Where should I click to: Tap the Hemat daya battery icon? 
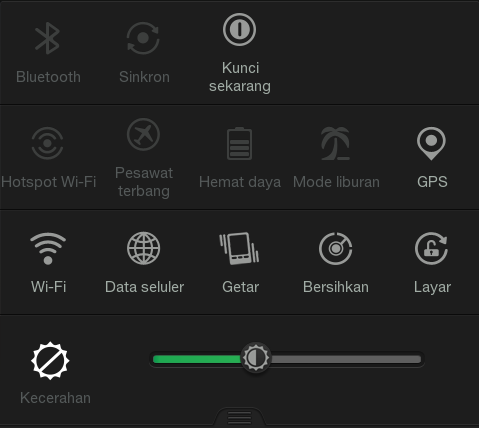pyautogui.click(x=239, y=143)
